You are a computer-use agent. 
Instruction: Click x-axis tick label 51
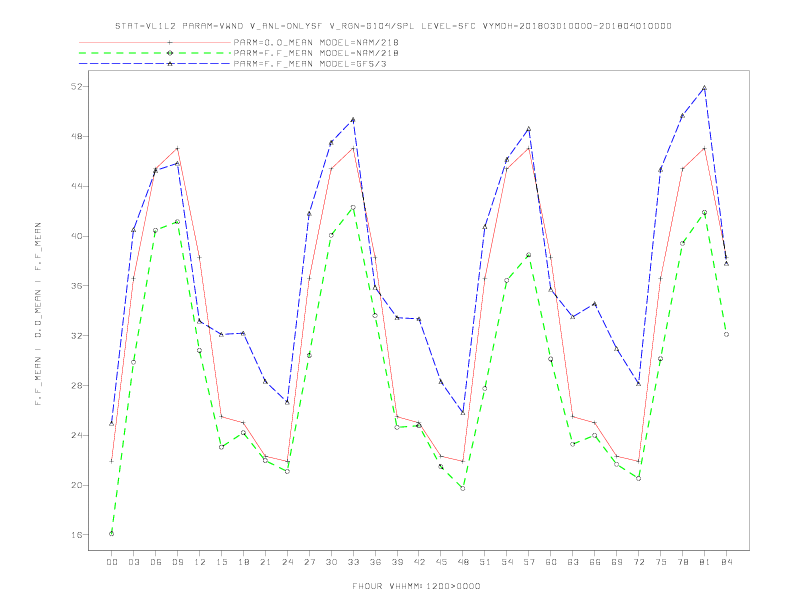485,562
